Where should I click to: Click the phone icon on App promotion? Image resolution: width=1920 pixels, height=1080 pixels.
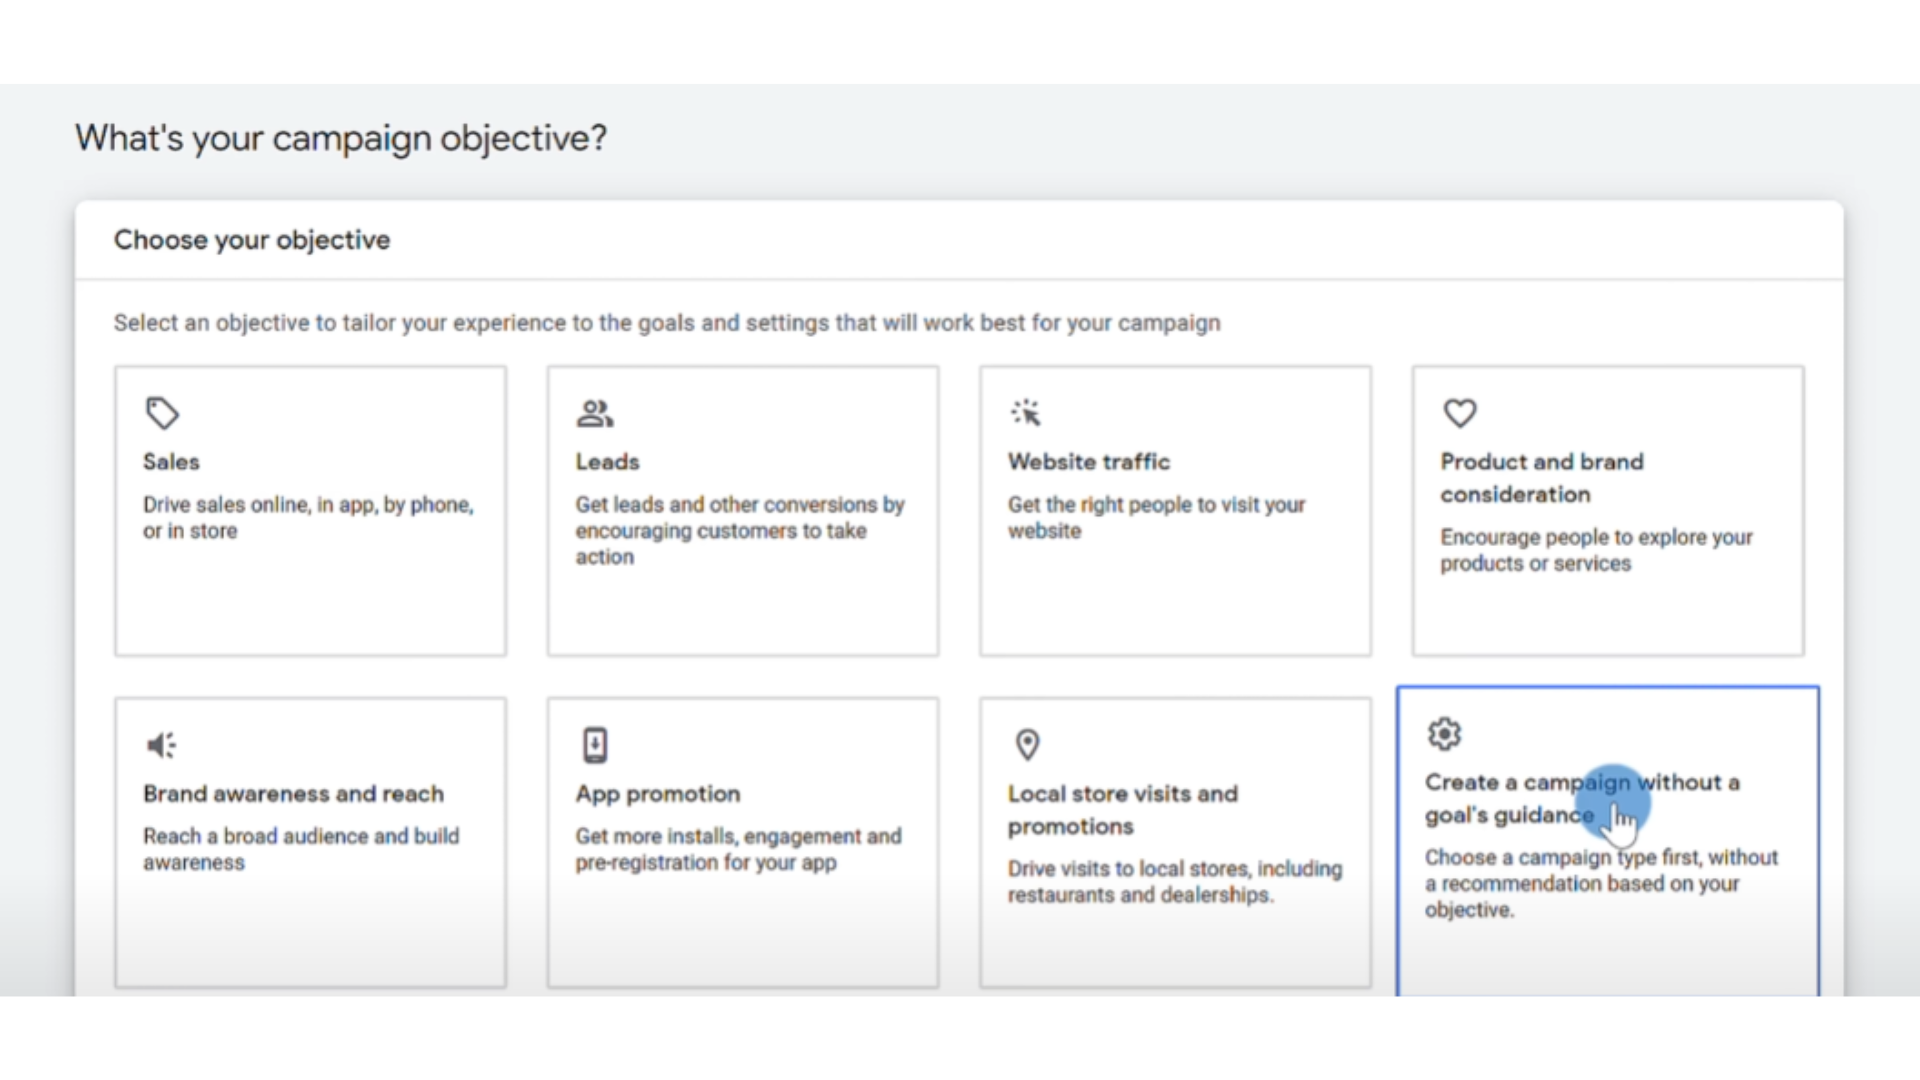(595, 744)
